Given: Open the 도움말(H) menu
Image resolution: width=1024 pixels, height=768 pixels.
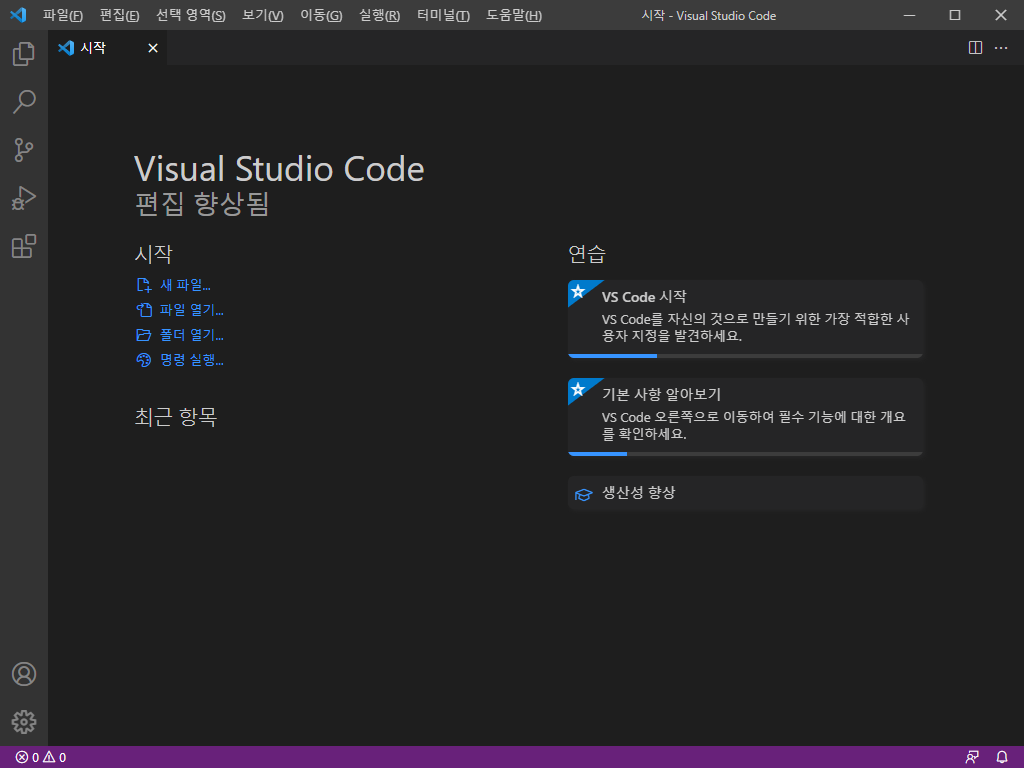Looking at the screenshot, I should pos(514,15).
